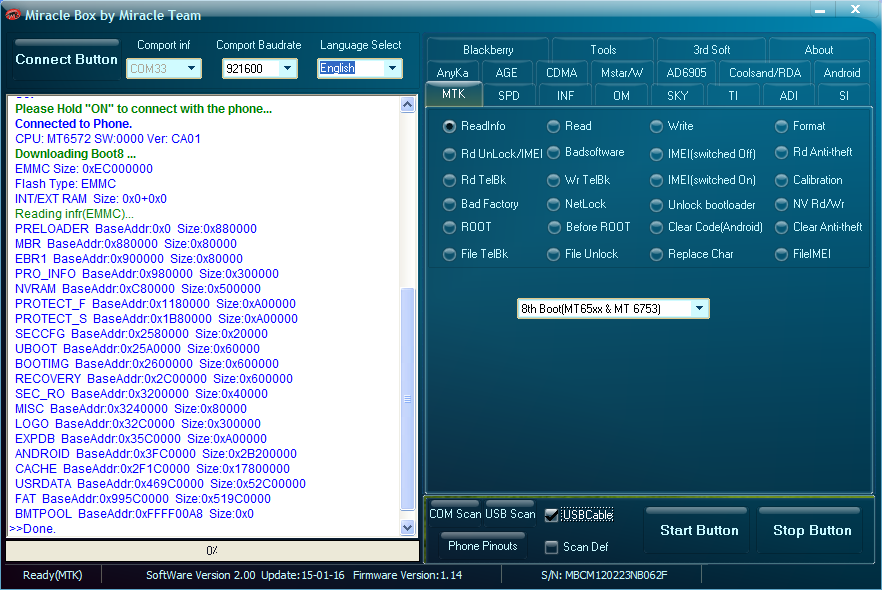Select Clear Code(Android) option
This screenshot has height=590, width=882.
(x=656, y=227)
